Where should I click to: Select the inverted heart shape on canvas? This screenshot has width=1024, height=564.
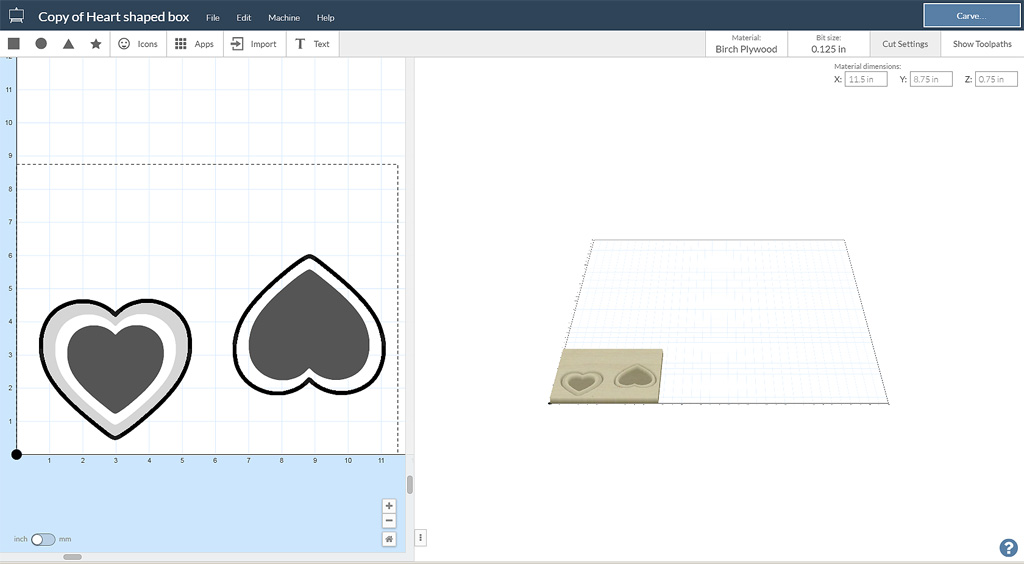pyautogui.click(x=310, y=325)
